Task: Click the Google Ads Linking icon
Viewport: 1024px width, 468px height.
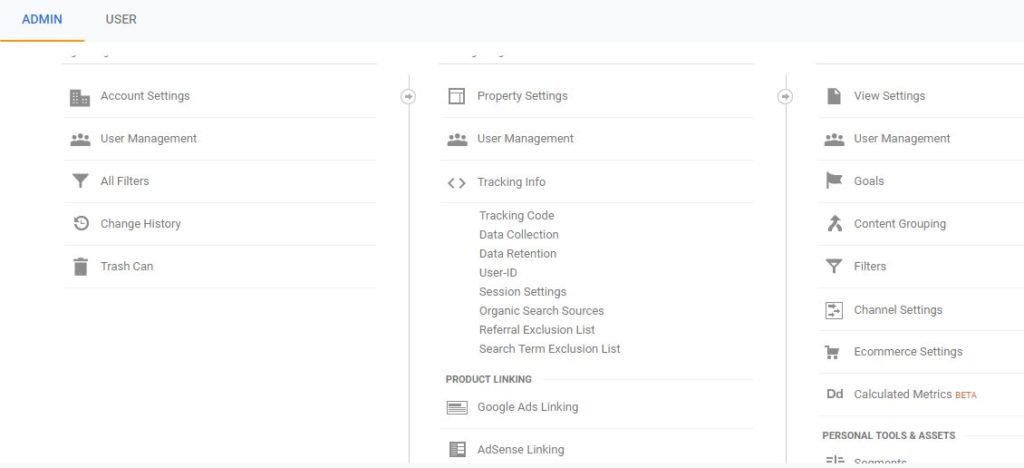Action: pyautogui.click(x=457, y=407)
